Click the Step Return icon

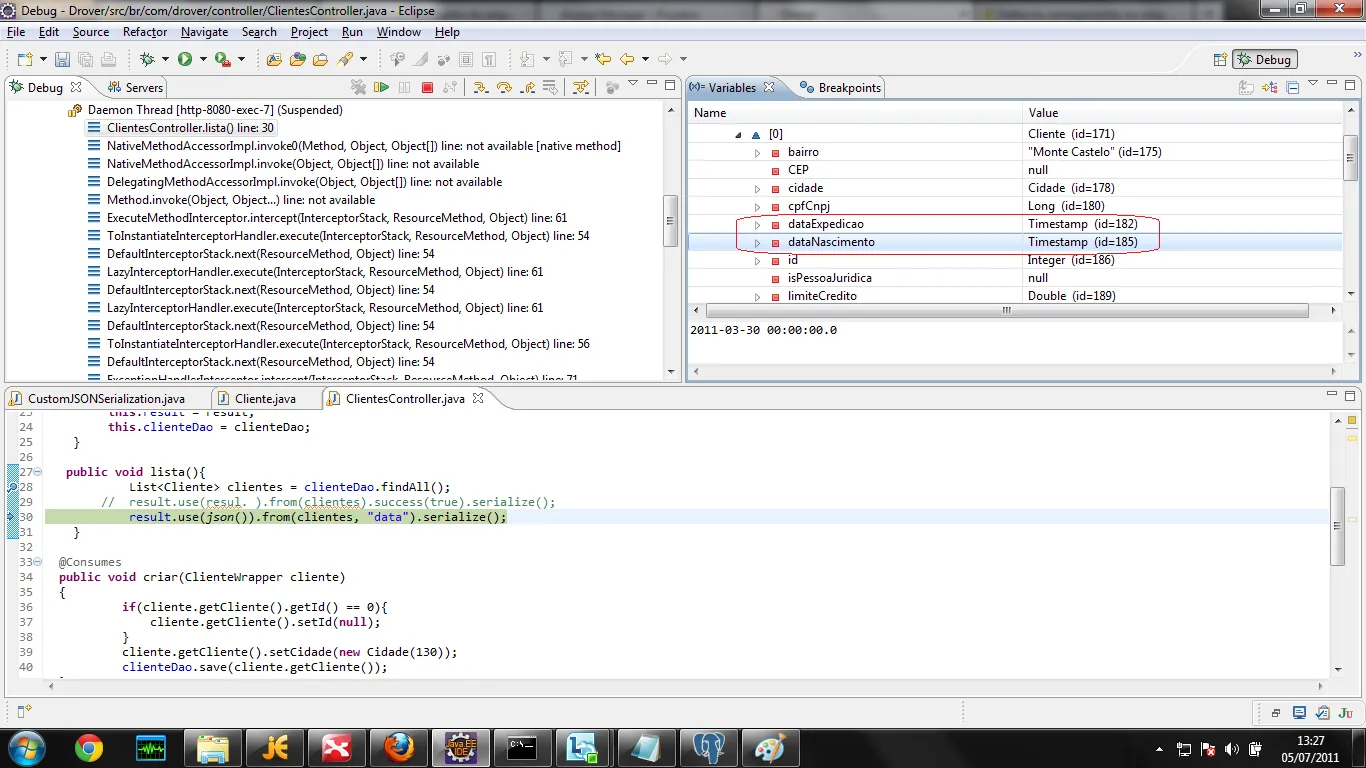click(x=527, y=87)
